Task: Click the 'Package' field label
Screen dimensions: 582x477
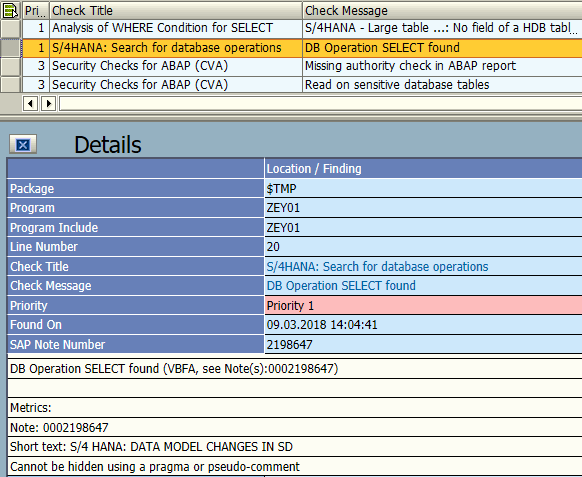Action: point(135,189)
